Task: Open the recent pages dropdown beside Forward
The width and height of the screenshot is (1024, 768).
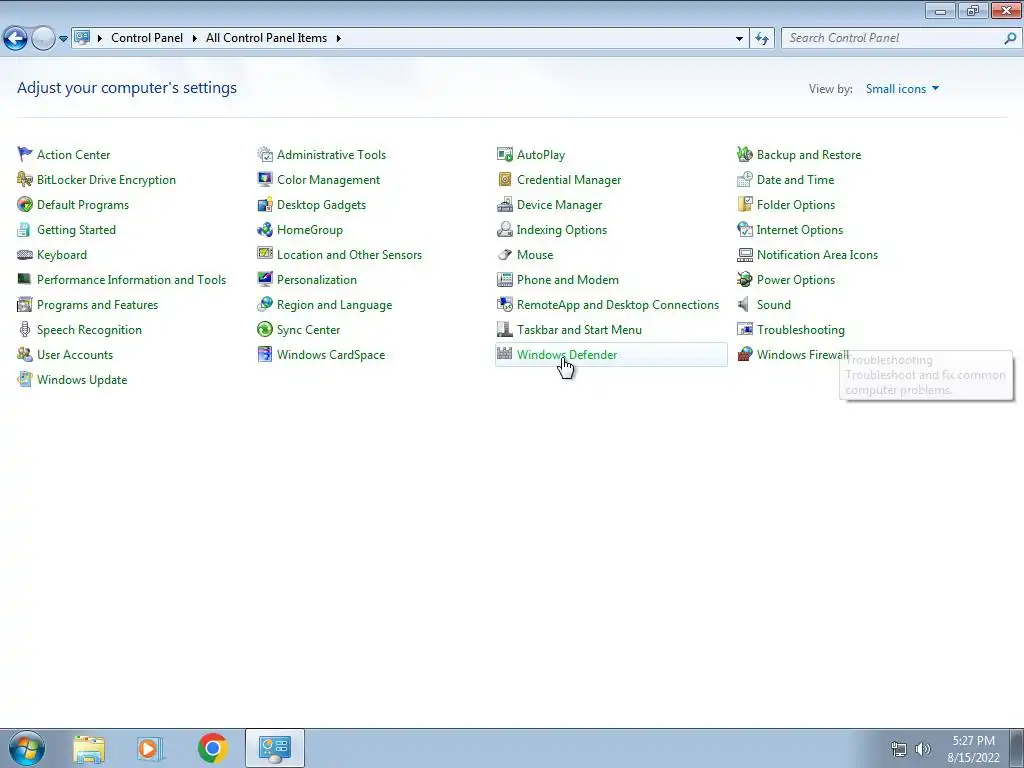Action: click(x=63, y=39)
